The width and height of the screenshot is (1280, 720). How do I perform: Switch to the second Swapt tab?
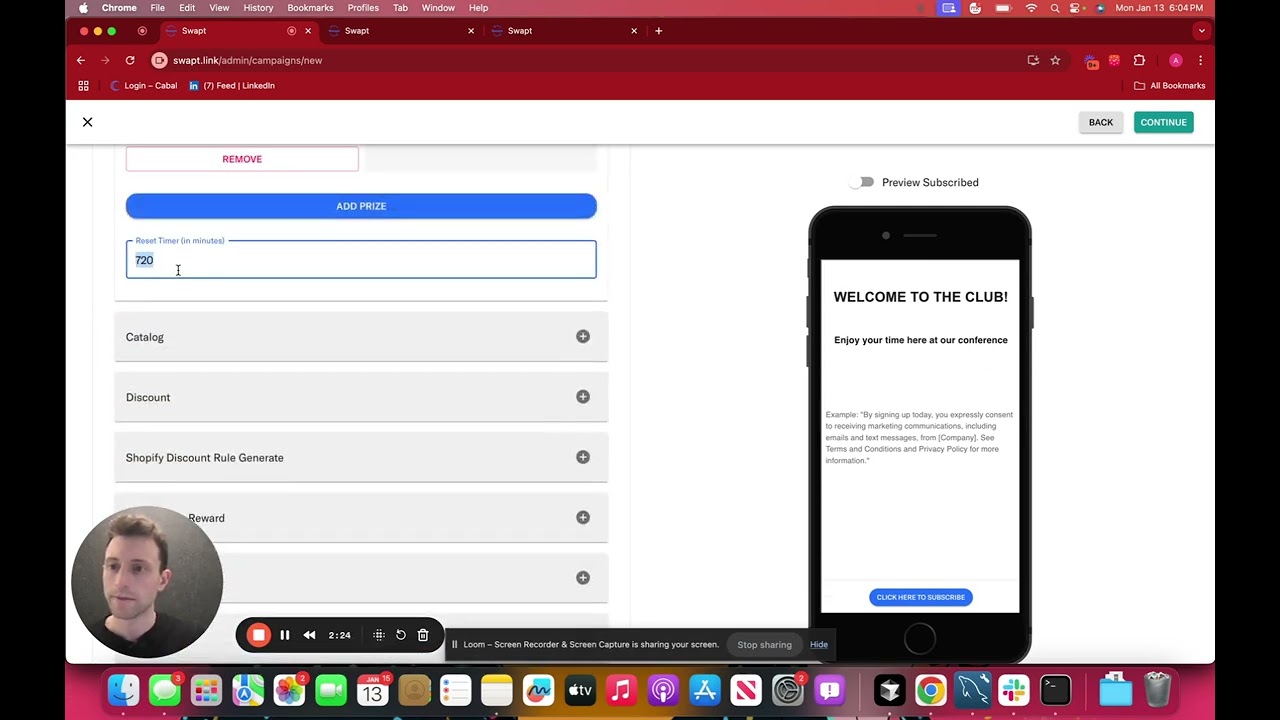point(400,31)
